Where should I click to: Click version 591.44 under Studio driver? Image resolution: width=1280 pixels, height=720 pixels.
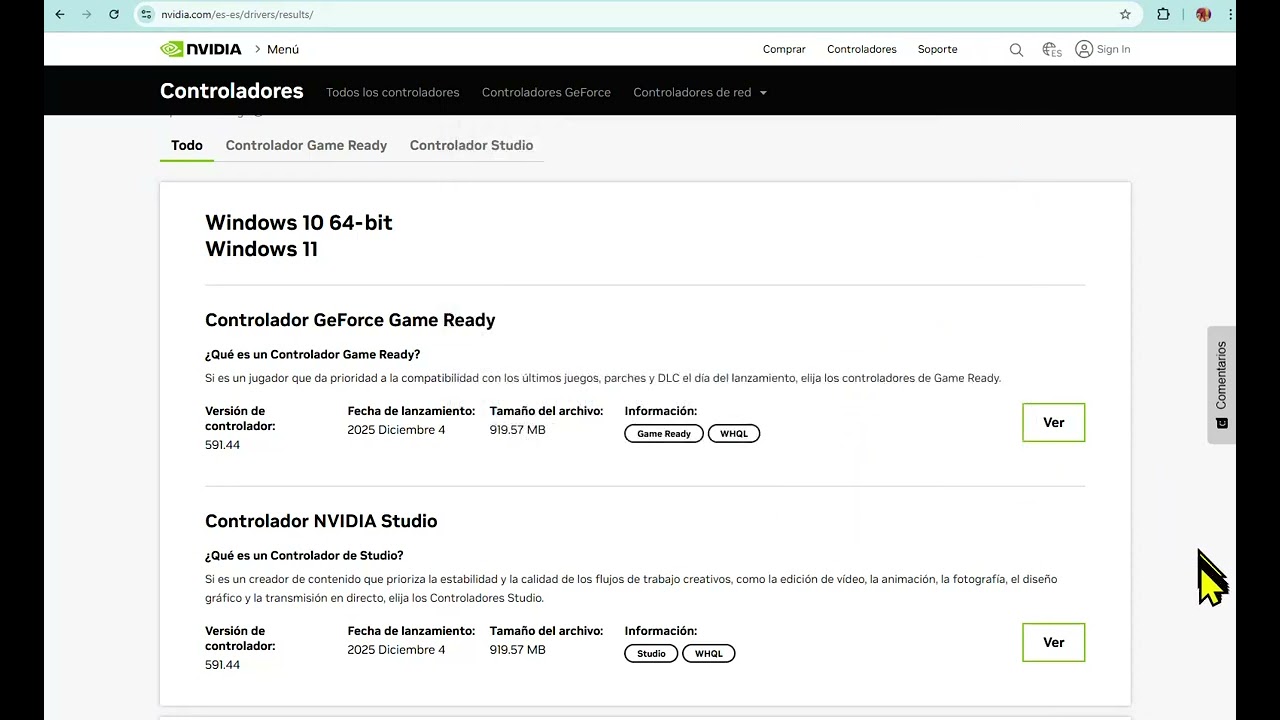click(222, 665)
